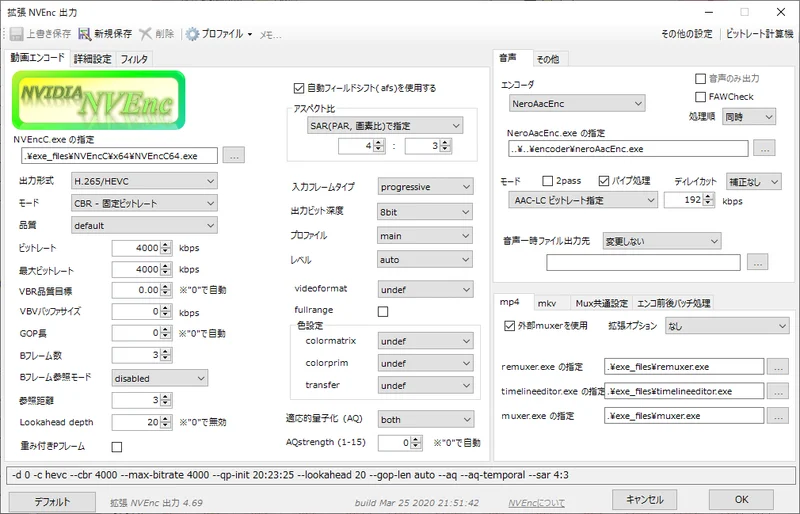Disable 自動フィールドシフト (afs) checkbox

click(298, 88)
